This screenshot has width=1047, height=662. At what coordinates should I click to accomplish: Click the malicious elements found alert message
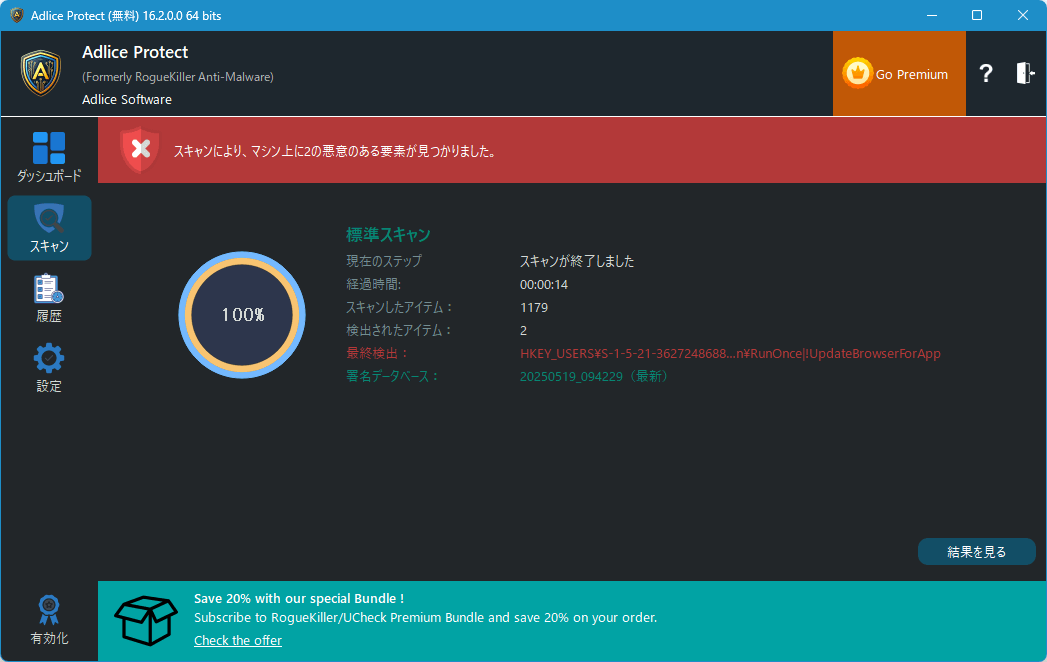pyautogui.click(x=337, y=152)
